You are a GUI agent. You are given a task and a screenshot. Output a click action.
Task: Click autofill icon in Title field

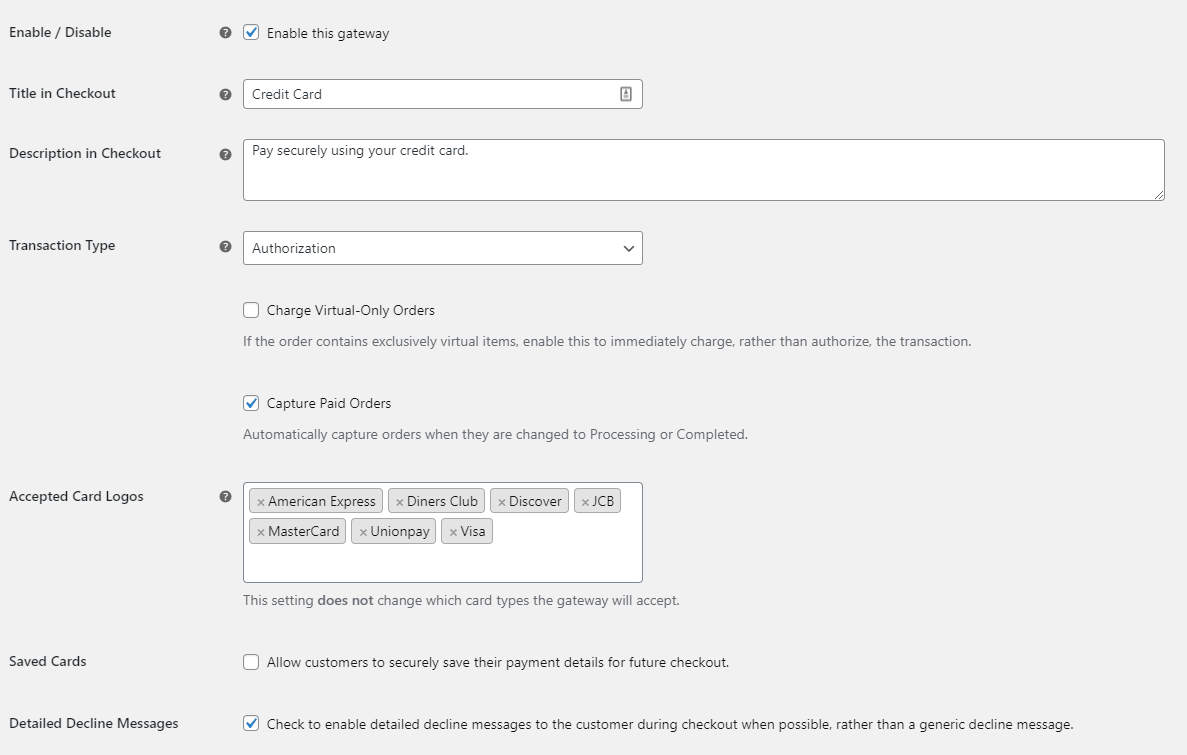pos(626,94)
